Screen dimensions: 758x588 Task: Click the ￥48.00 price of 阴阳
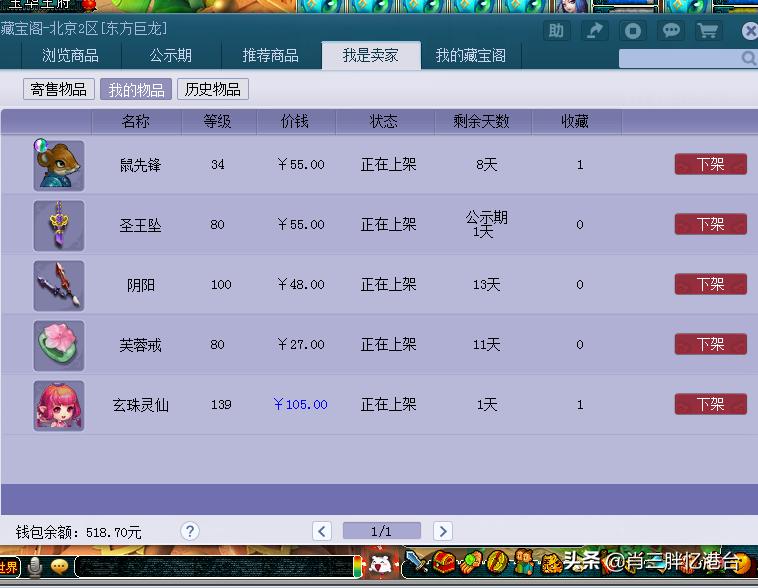click(301, 284)
